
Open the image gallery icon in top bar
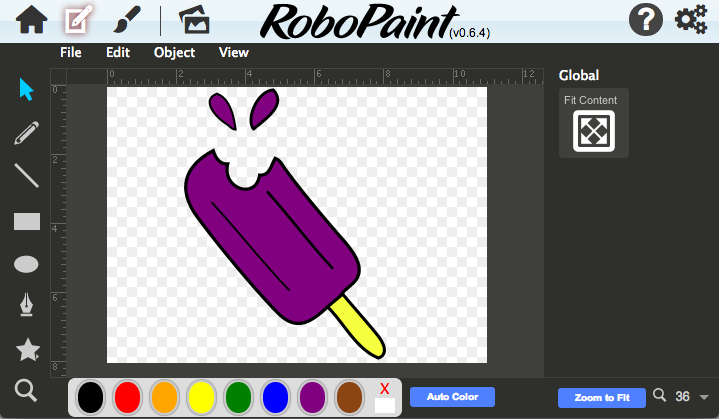193,19
